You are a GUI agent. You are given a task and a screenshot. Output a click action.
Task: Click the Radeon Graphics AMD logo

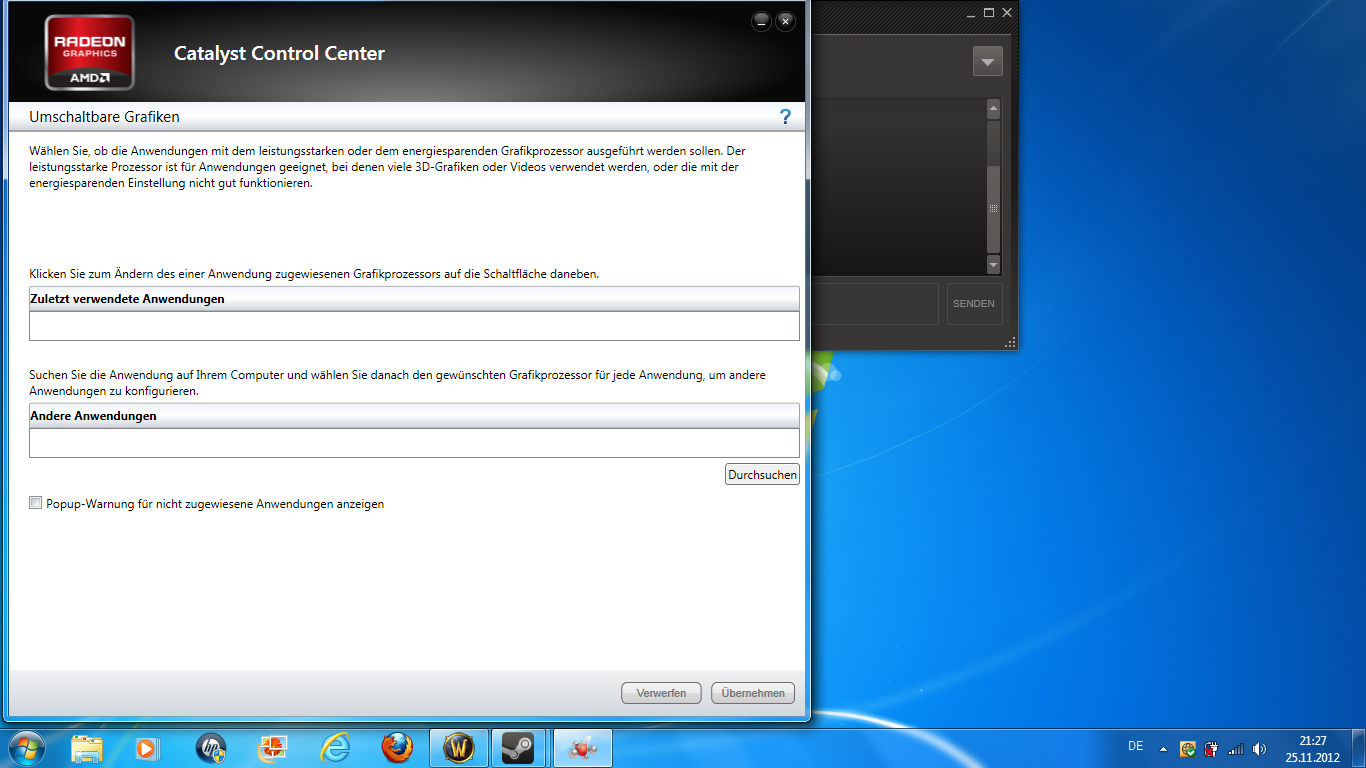coord(90,52)
